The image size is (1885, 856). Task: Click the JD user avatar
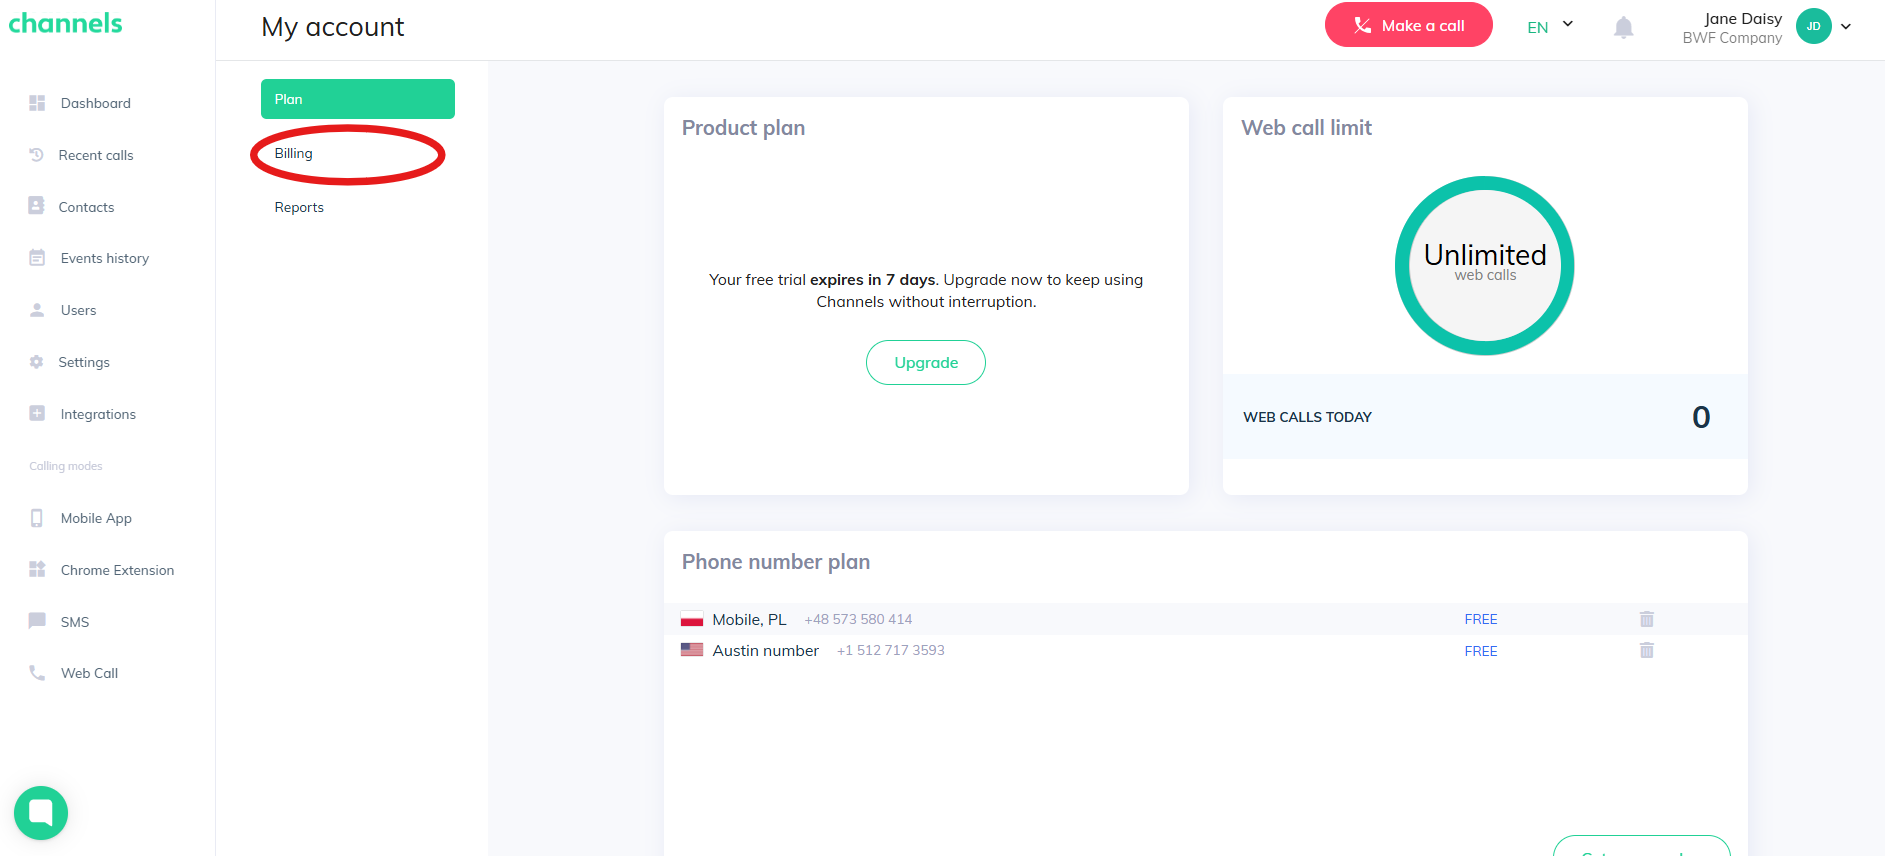[1813, 27]
